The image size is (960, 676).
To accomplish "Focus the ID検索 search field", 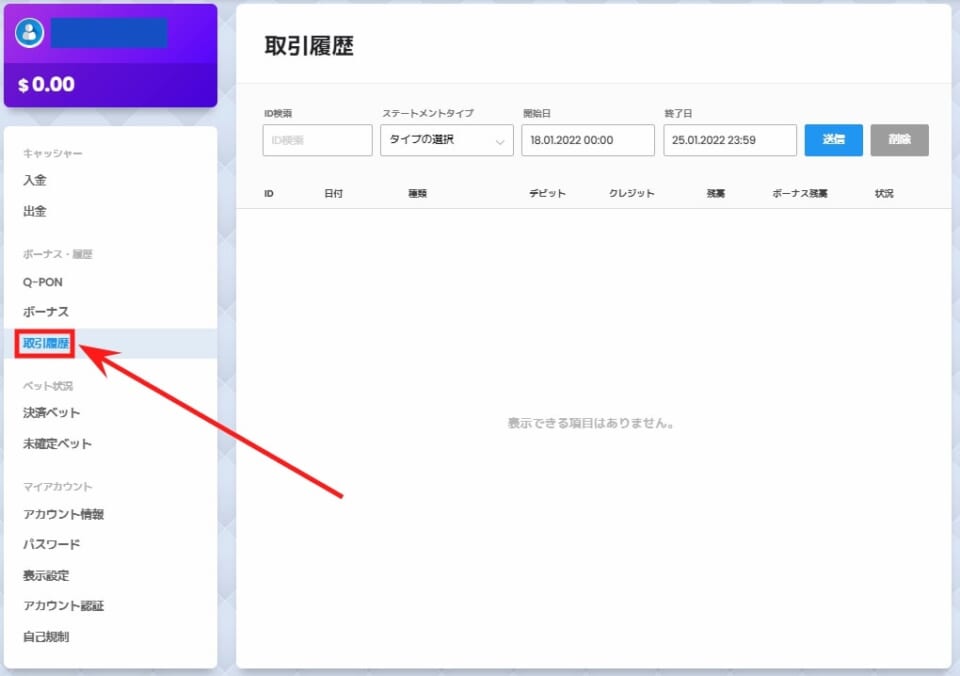I will tap(317, 140).
